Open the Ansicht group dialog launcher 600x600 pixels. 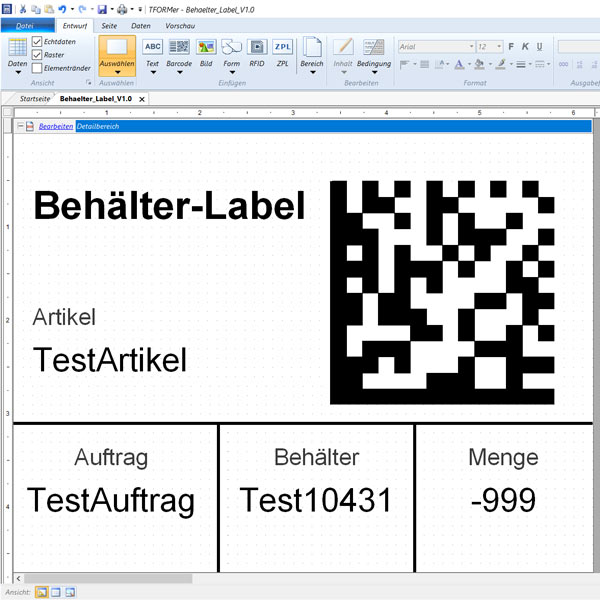click(x=89, y=82)
